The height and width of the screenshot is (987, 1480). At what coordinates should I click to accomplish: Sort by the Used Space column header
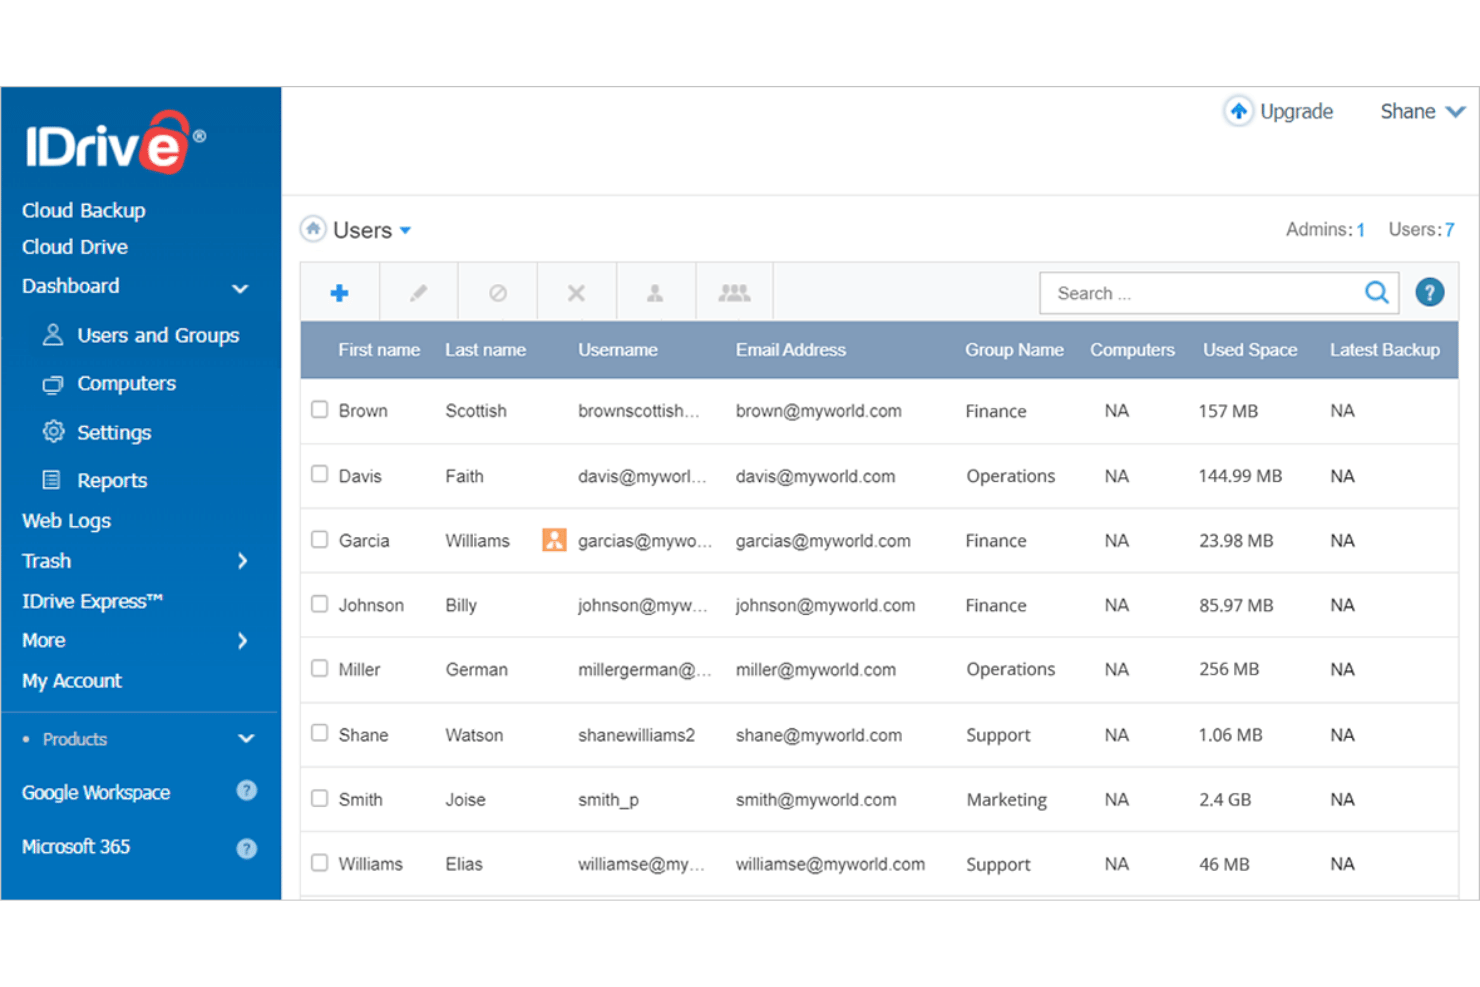pyautogui.click(x=1250, y=350)
